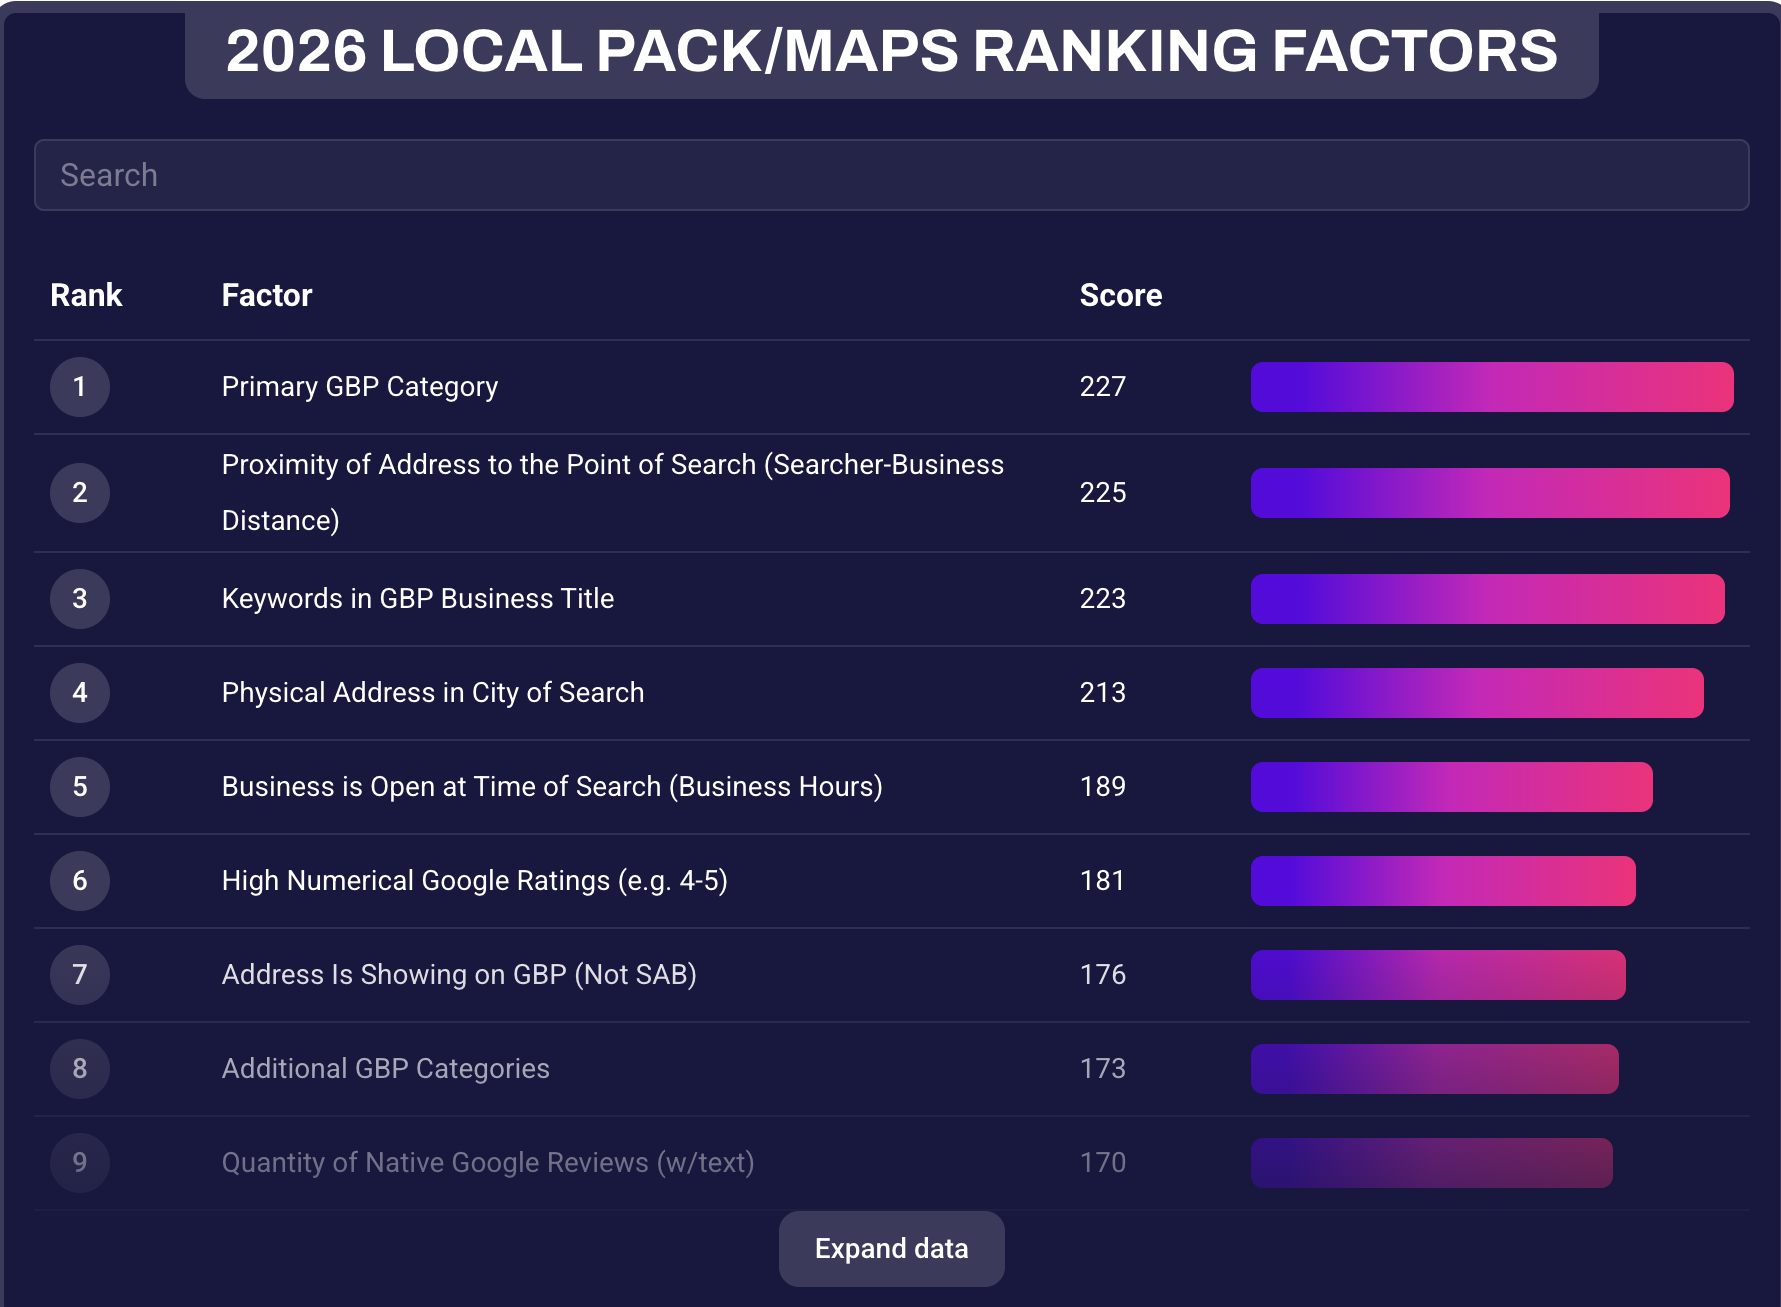The width and height of the screenshot is (1781, 1307).
Task: Click rank badge number 5
Action: [80, 787]
